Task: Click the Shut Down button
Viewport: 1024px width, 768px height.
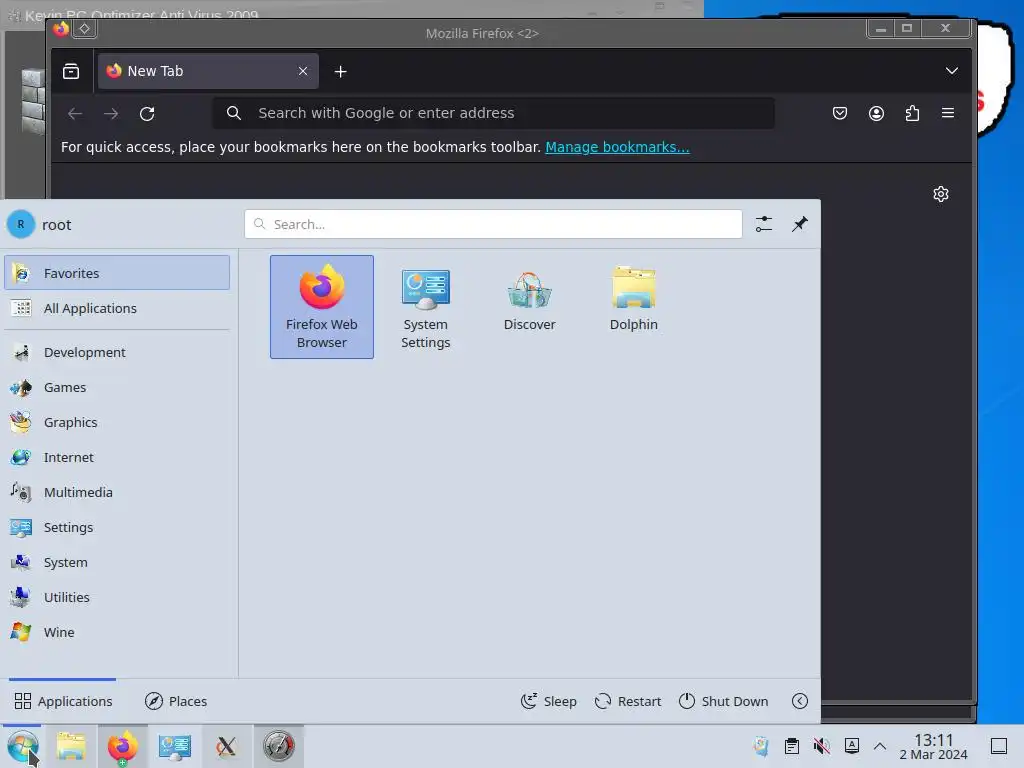Action: pyautogui.click(x=724, y=701)
